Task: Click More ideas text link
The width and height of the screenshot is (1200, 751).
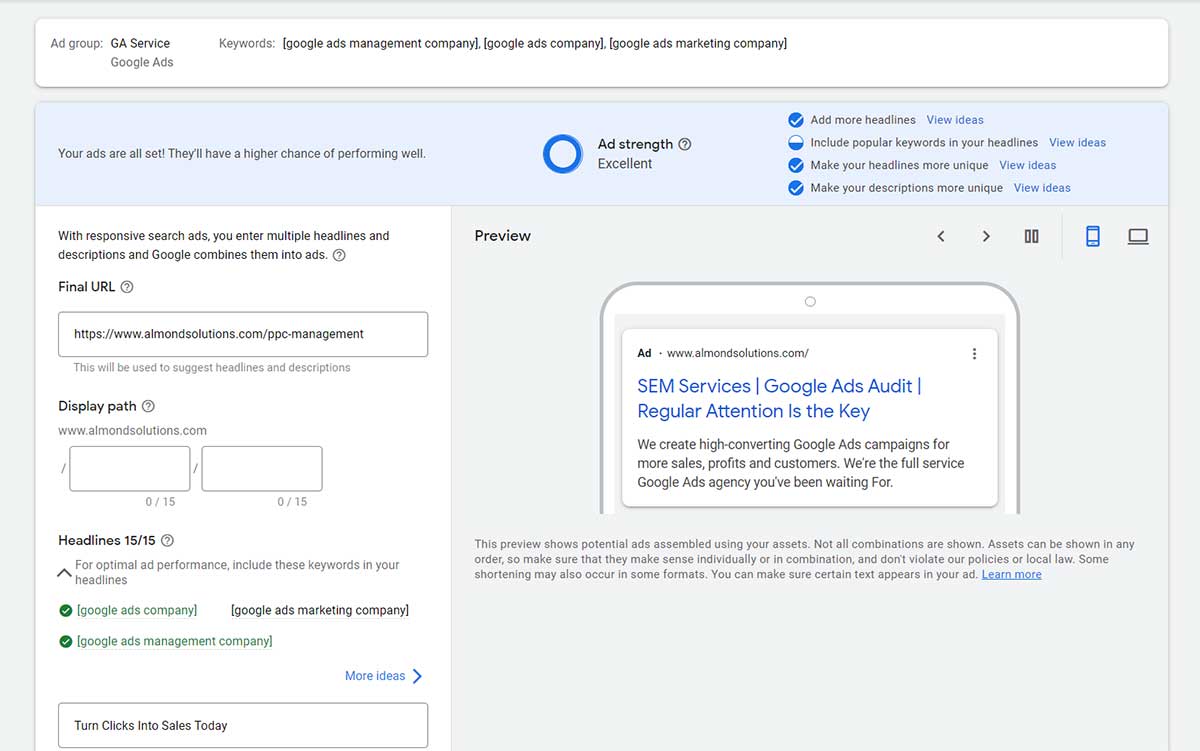Action: (x=375, y=676)
